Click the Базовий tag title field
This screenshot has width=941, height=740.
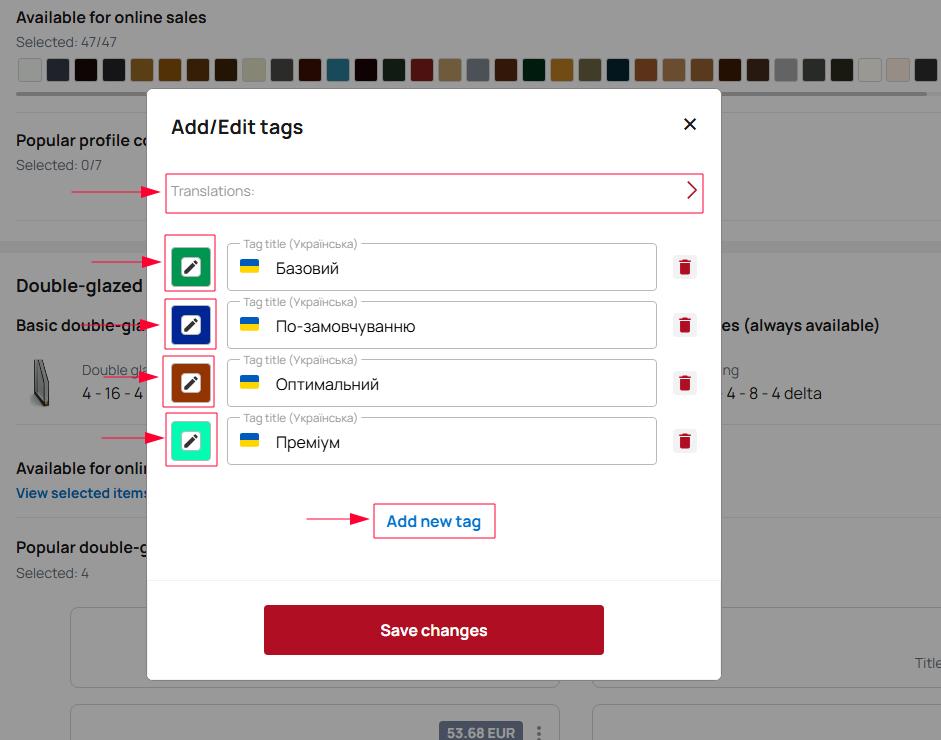coord(460,268)
